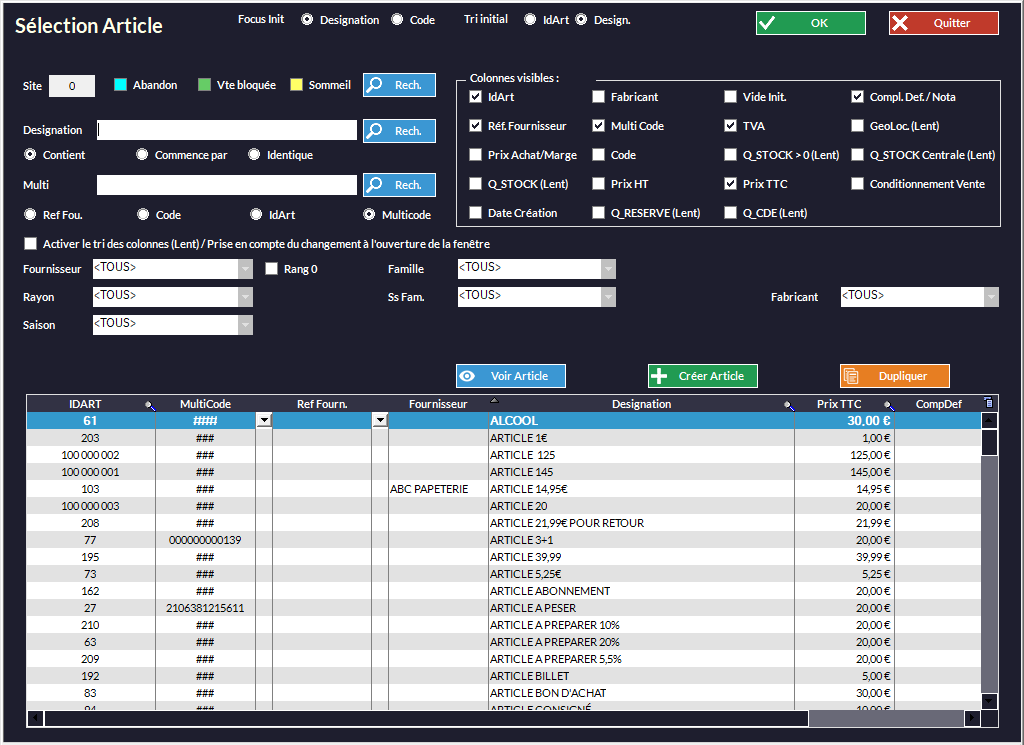Open the Fabricant filter combo box
This screenshot has height=745, width=1024.
pos(991,296)
